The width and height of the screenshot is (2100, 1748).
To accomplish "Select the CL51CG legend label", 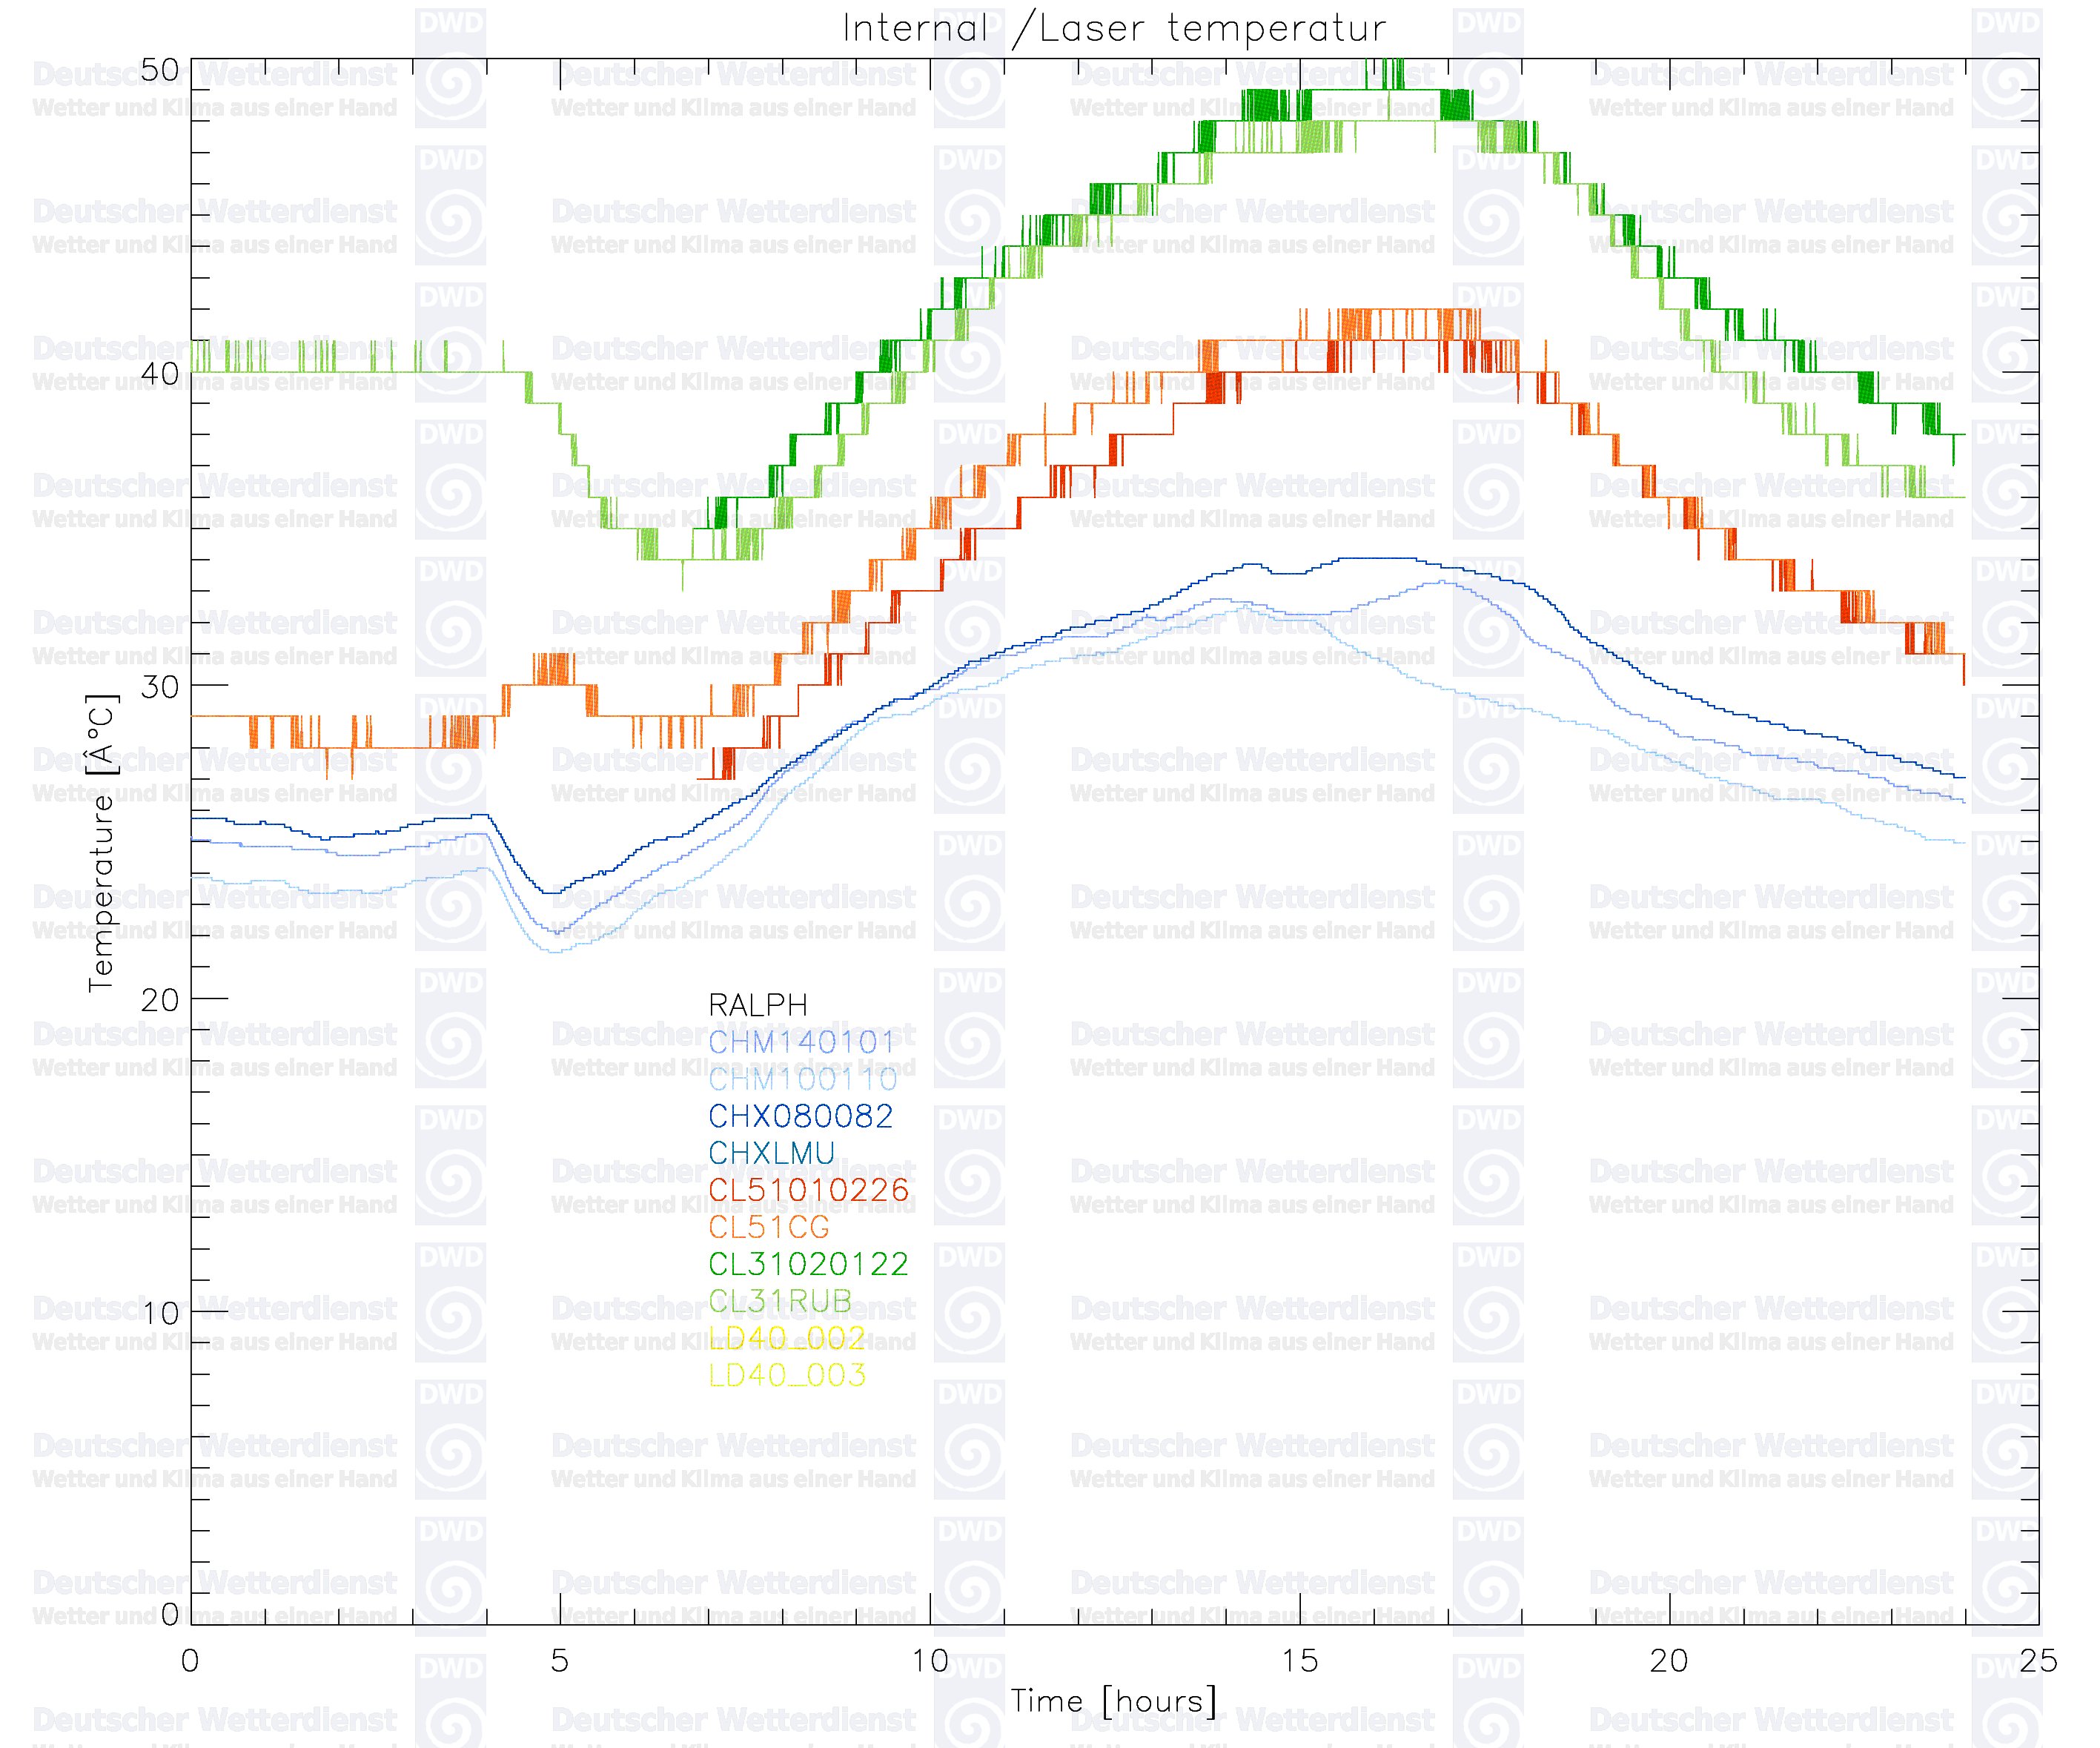I will (x=769, y=1227).
